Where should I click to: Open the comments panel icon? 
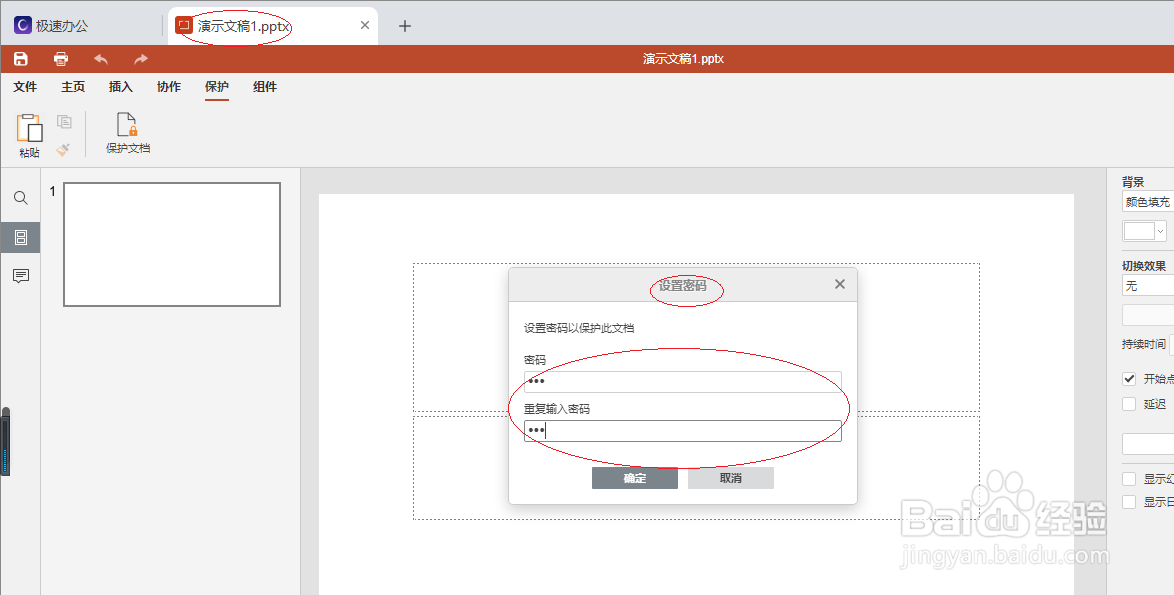20,277
